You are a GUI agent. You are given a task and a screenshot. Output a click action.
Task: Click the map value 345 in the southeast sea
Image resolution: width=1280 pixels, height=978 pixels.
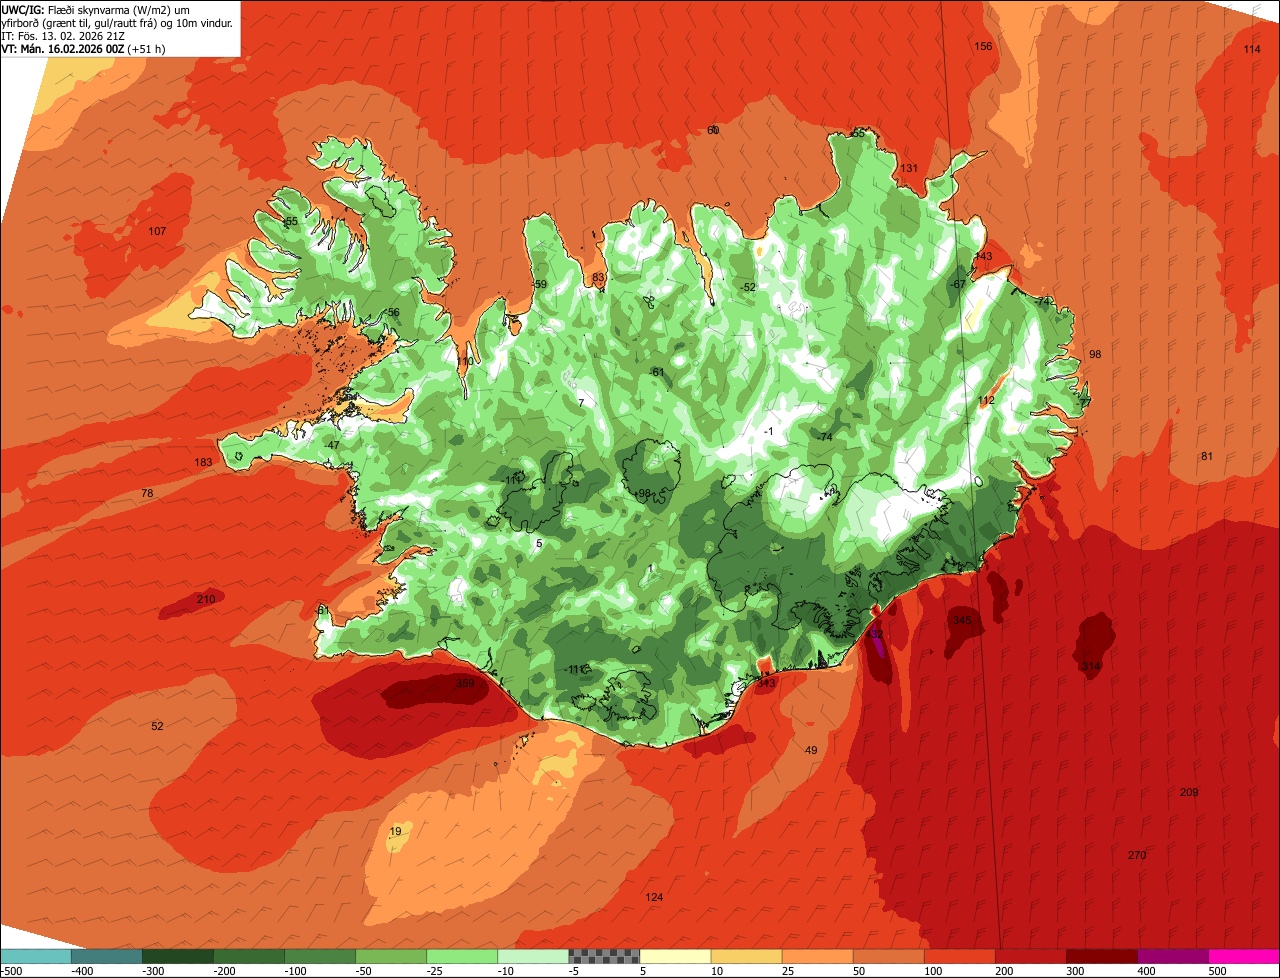coord(962,621)
